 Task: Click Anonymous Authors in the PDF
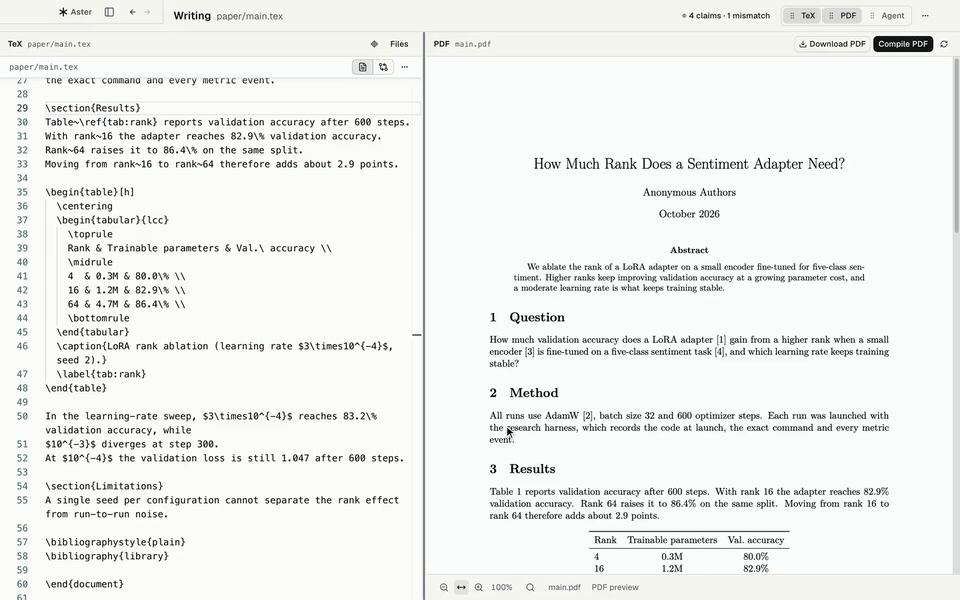click(x=689, y=192)
